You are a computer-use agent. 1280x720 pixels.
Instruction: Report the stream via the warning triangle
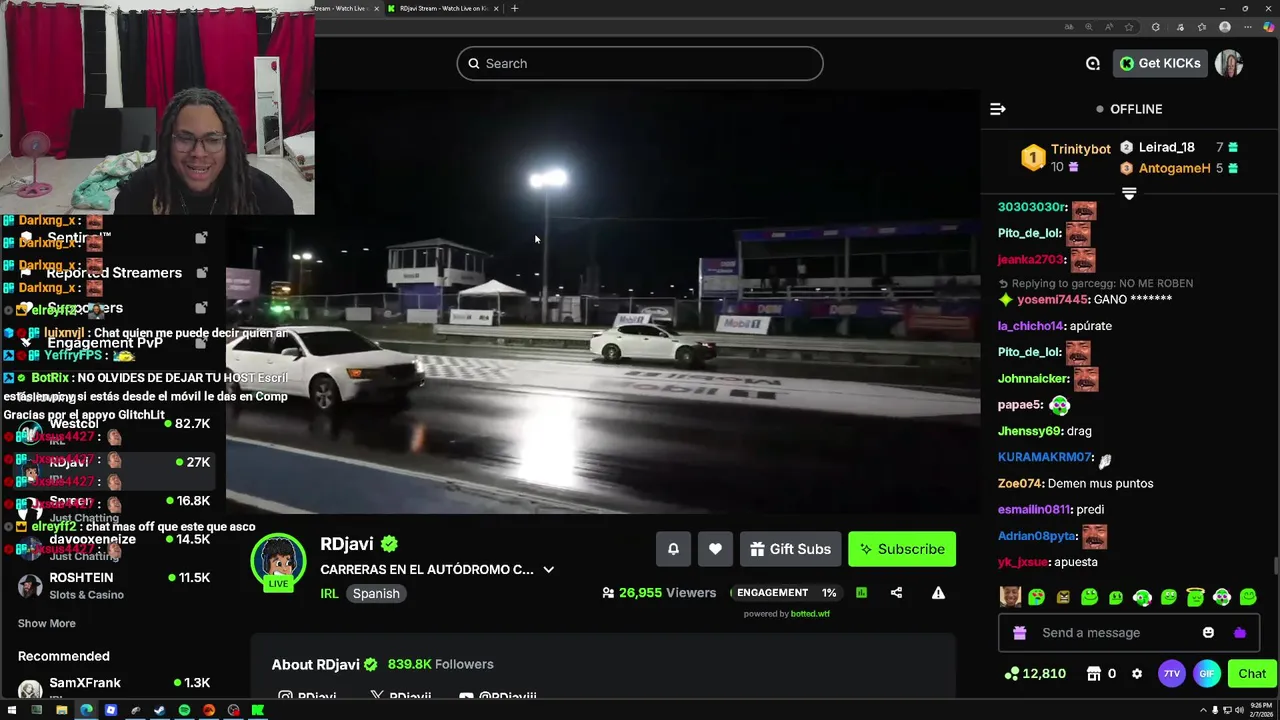pyautogui.click(x=938, y=593)
